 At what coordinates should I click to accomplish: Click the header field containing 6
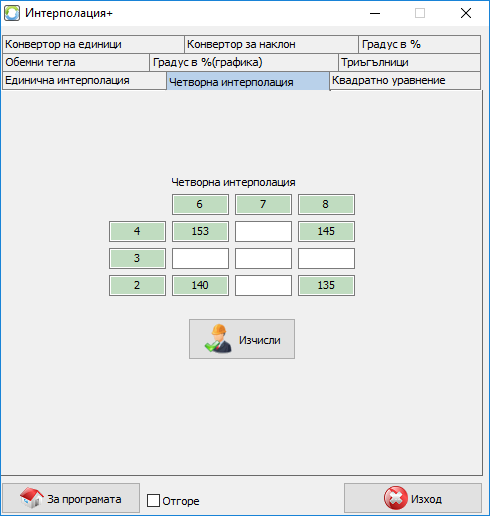(x=200, y=204)
